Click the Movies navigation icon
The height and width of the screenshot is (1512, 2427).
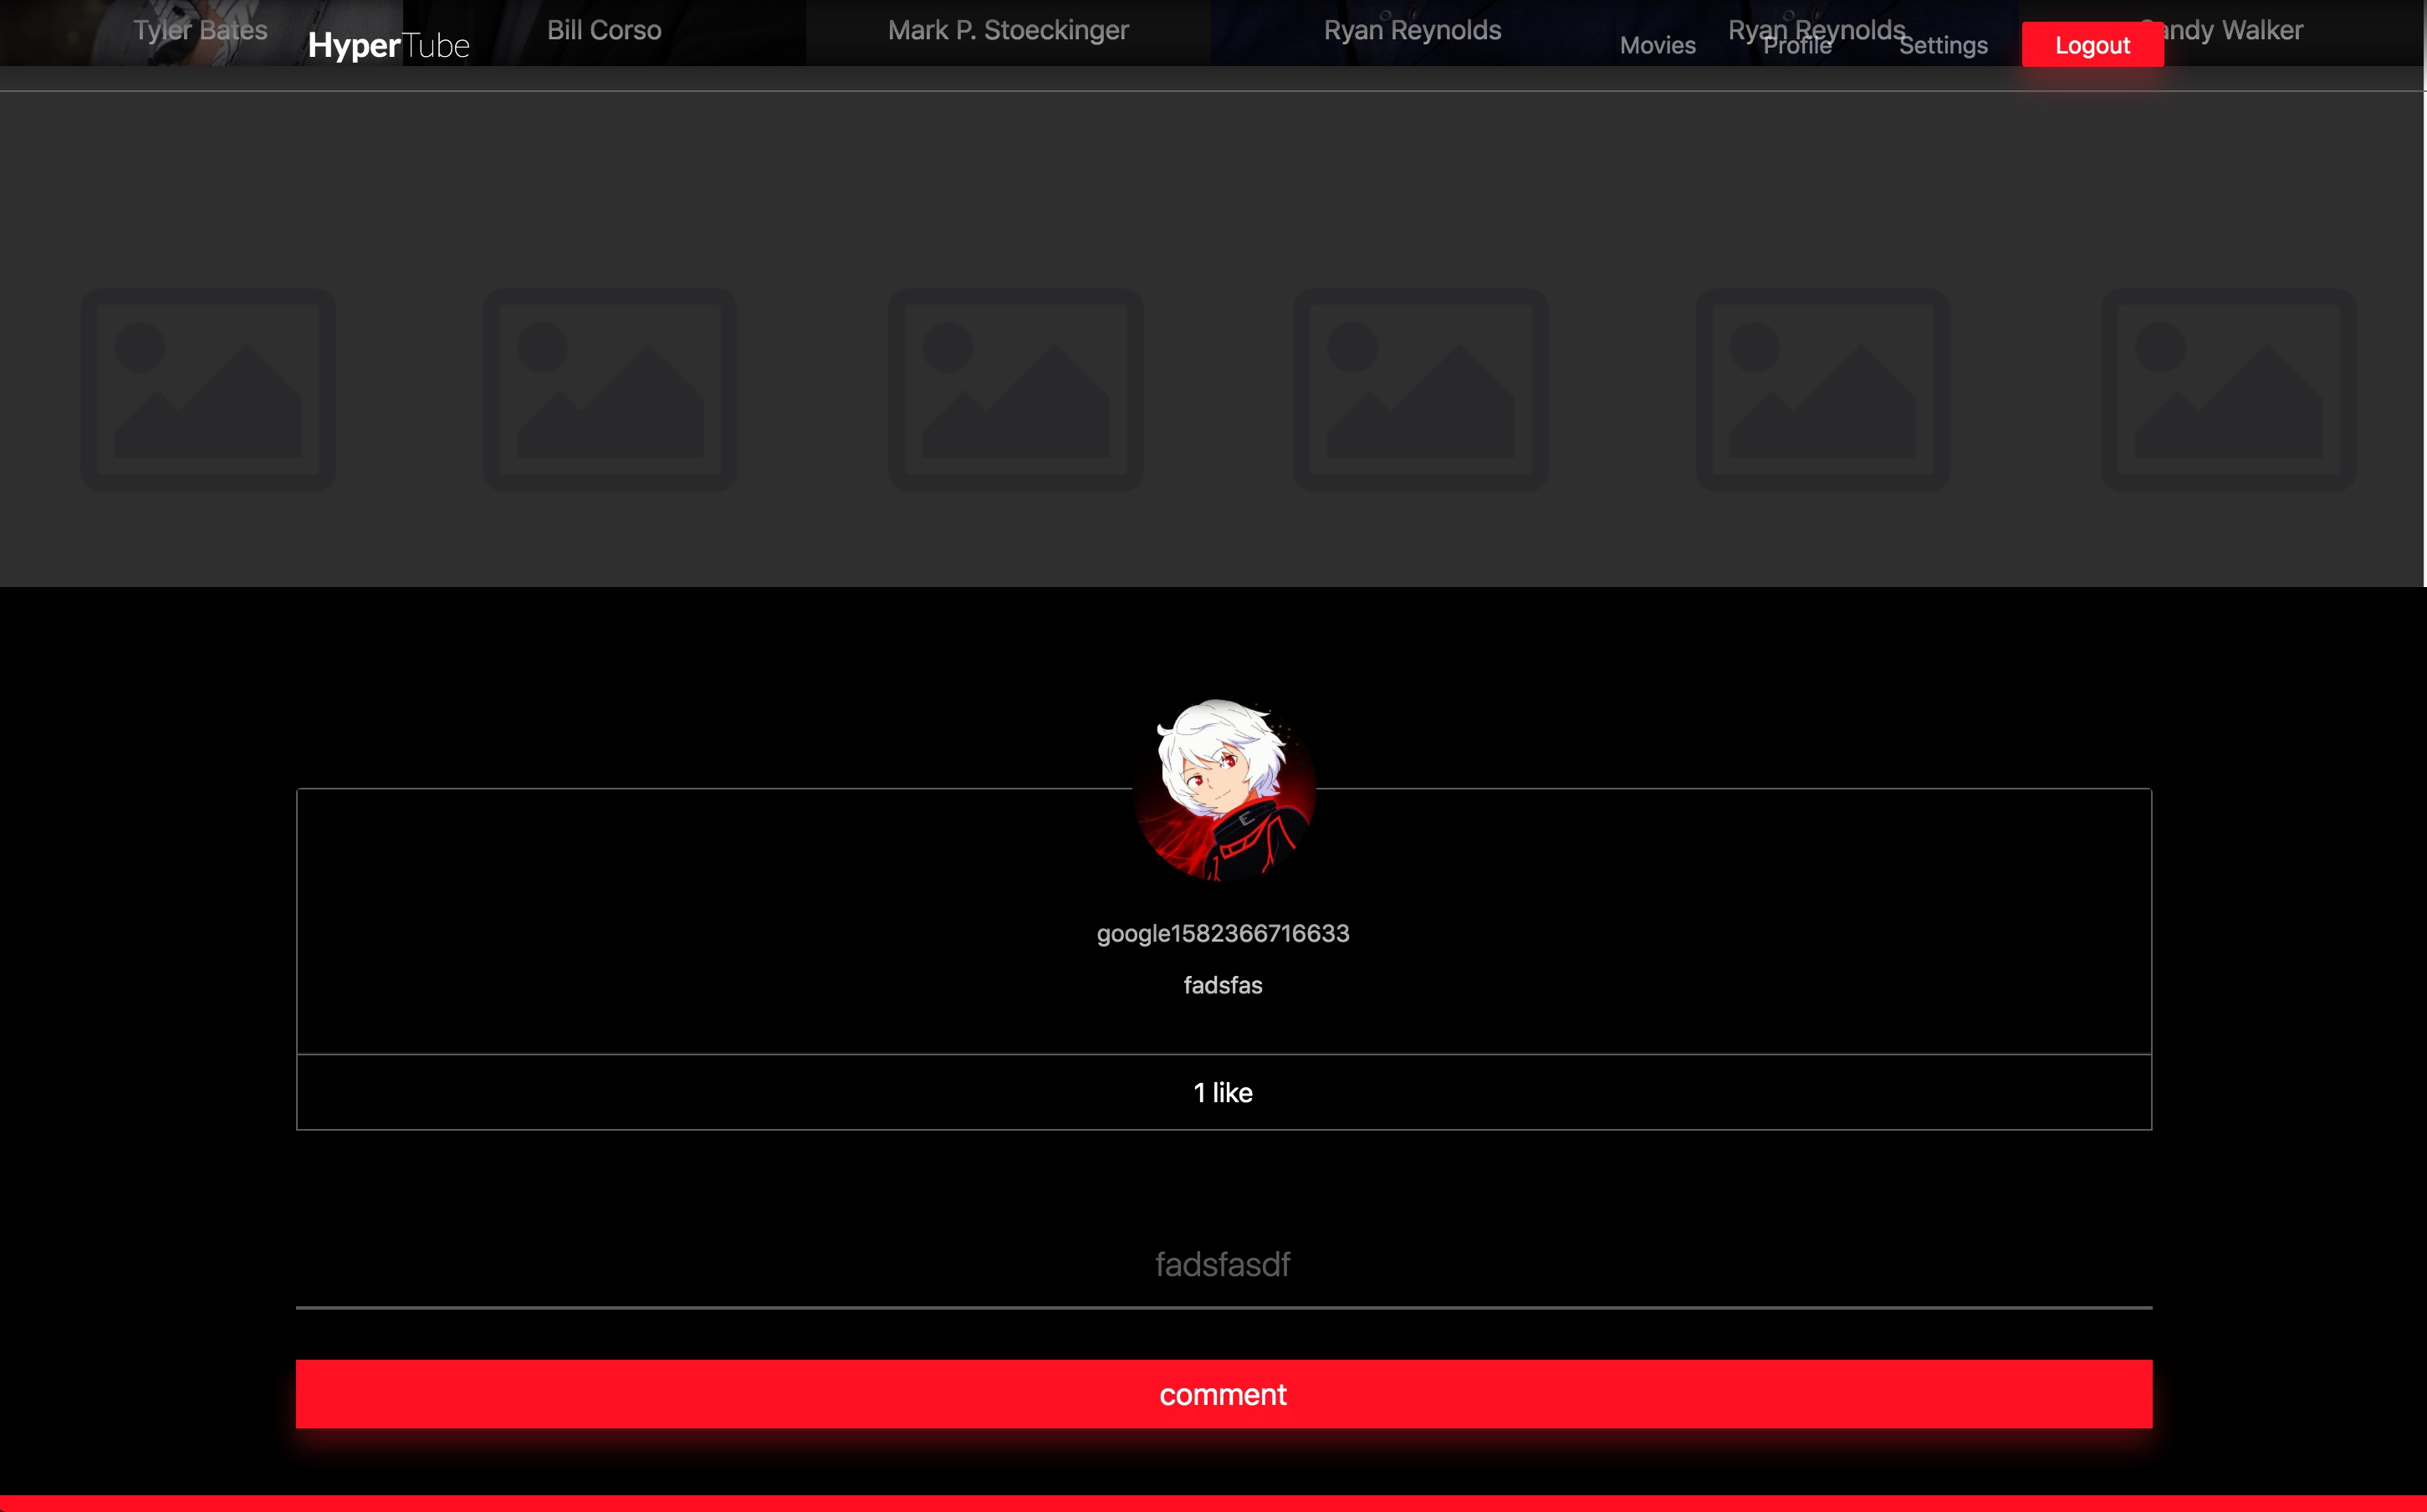[1654, 45]
